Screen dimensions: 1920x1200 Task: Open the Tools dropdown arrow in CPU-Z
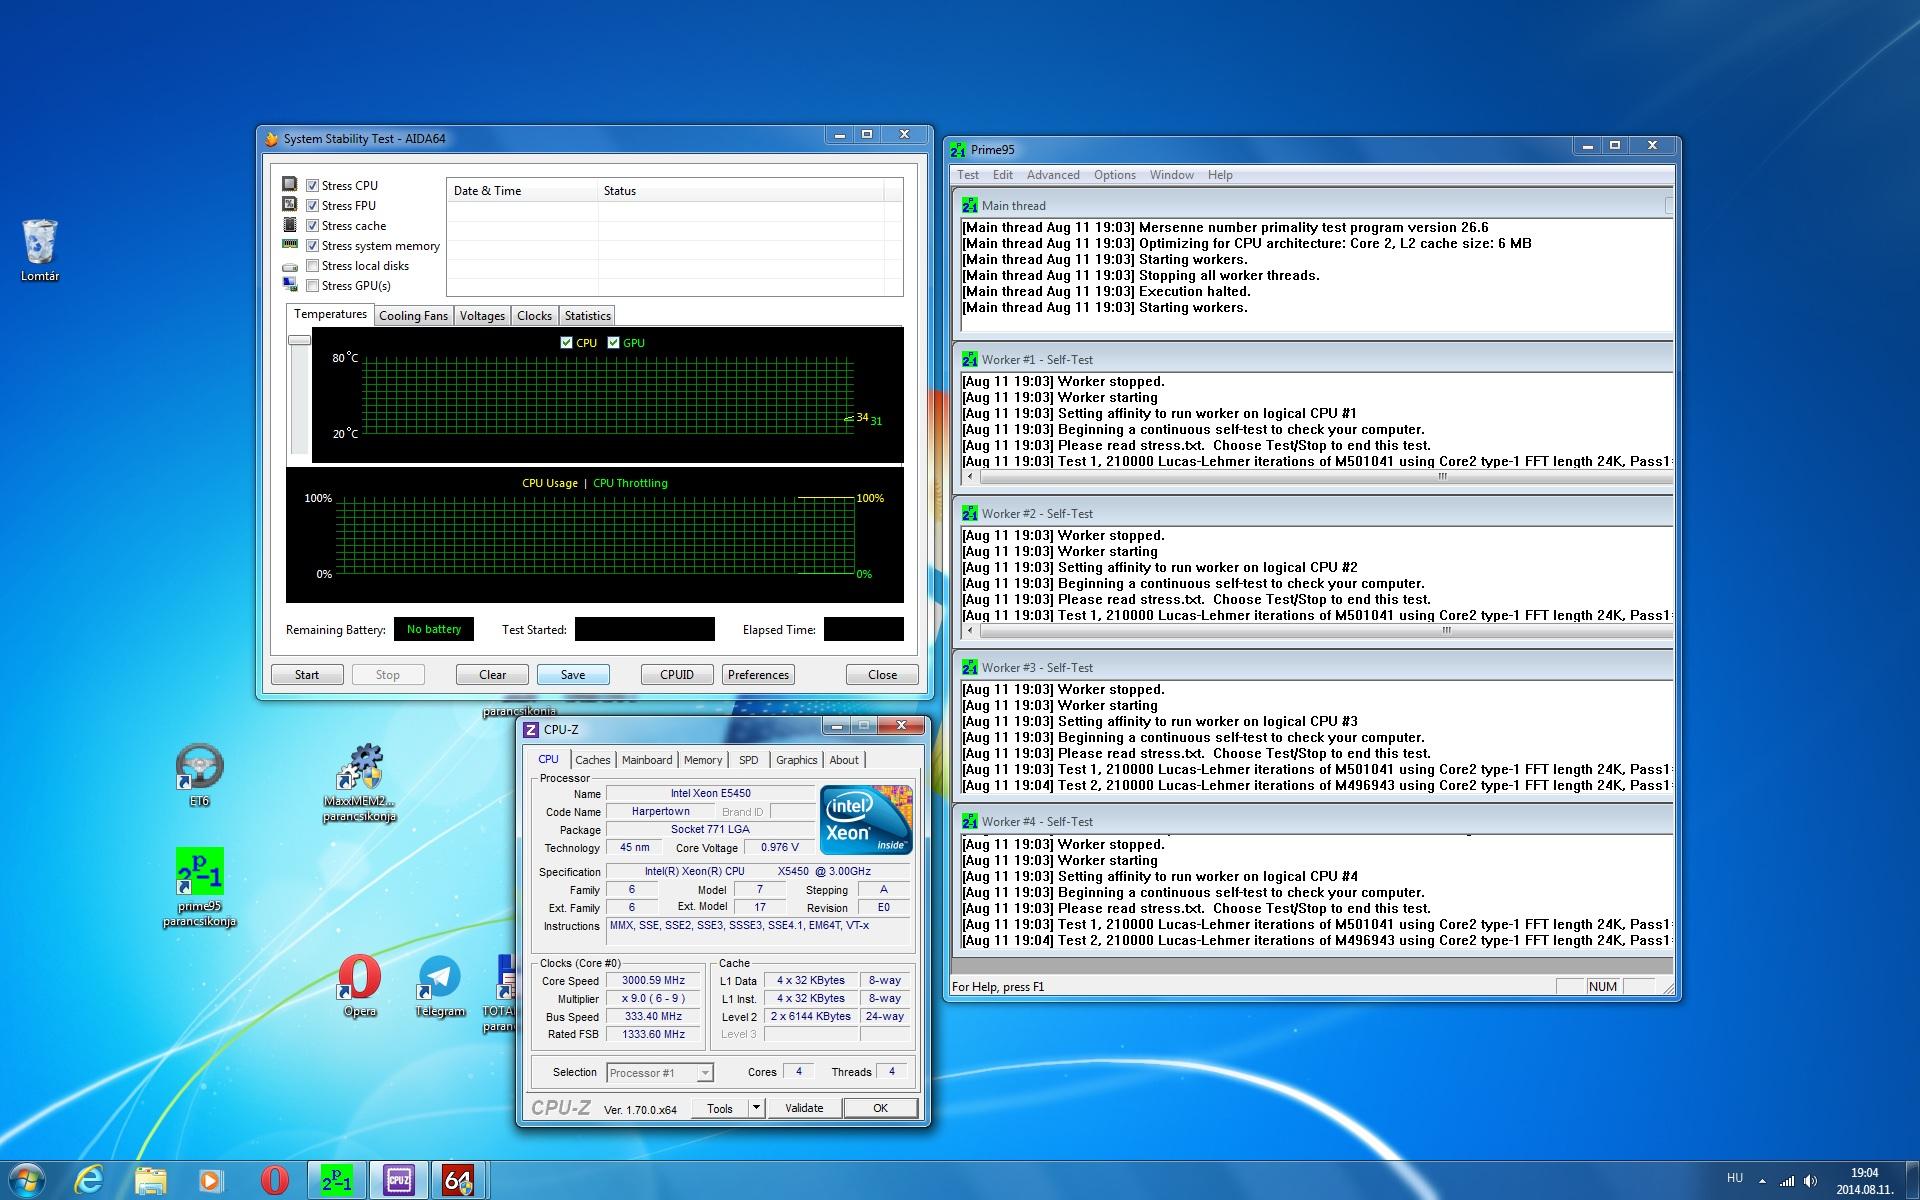click(x=757, y=1108)
